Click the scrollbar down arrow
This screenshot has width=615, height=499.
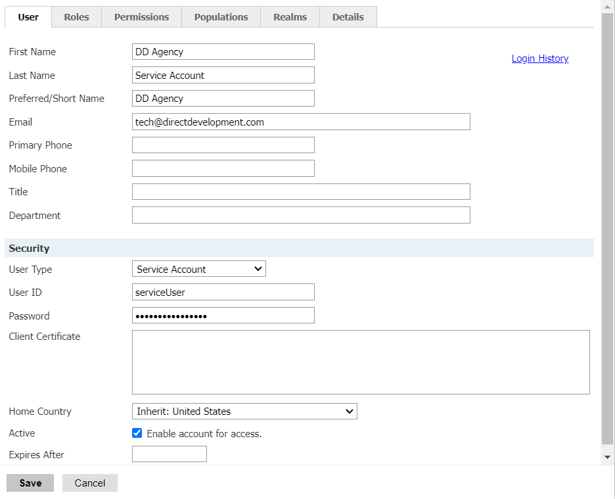[608, 457]
